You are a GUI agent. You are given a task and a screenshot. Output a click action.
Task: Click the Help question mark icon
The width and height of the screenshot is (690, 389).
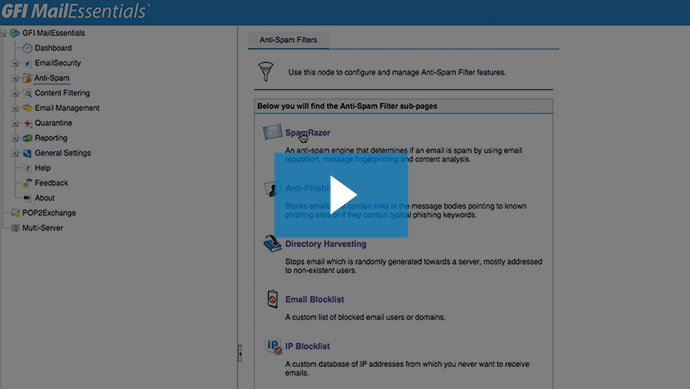(27, 168)
